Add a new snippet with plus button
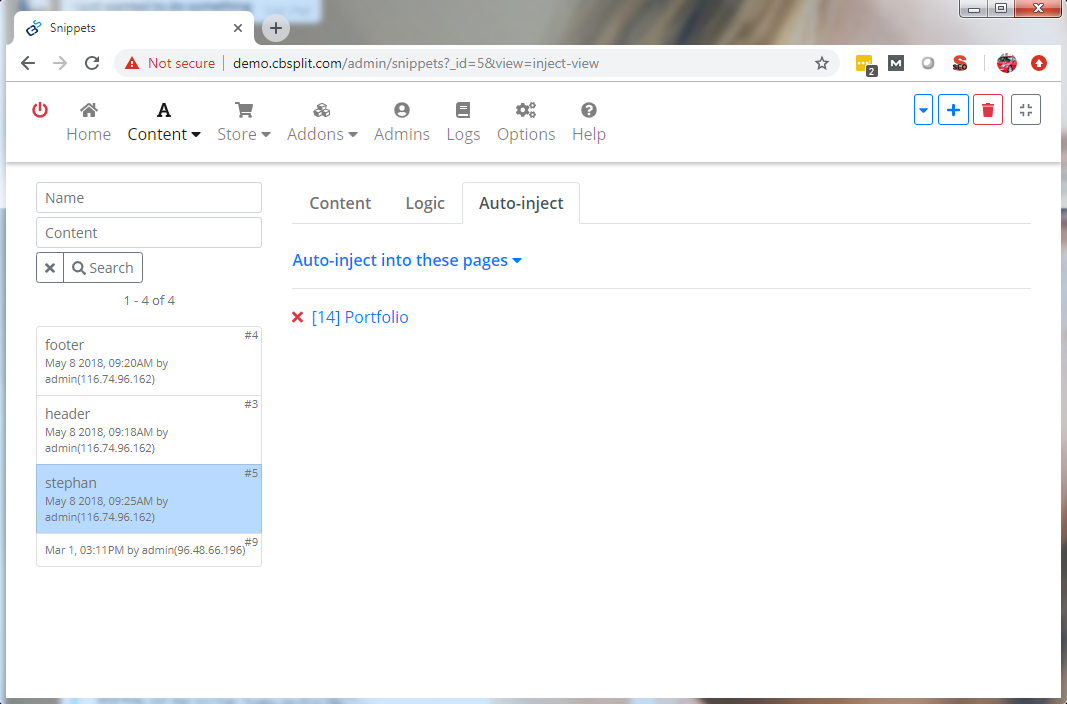 [x=953, y=110]
